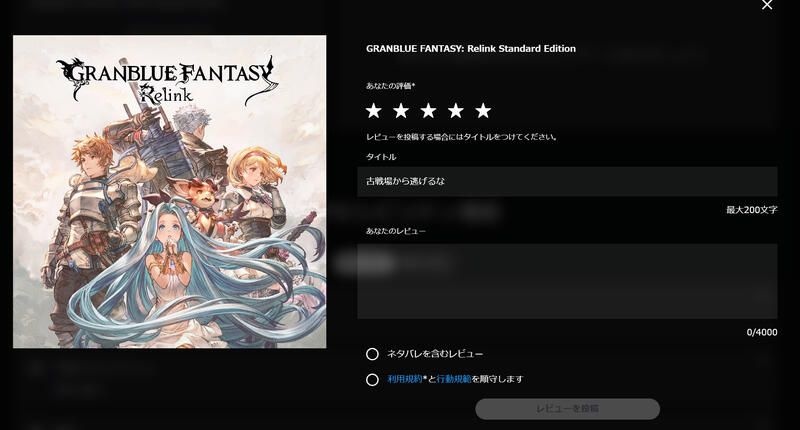Viewport: 800px width, 430px height.
Task: Select the Granblue Fantasy Relink cover art
Action: pyautogui.click(x=169, y=192)
